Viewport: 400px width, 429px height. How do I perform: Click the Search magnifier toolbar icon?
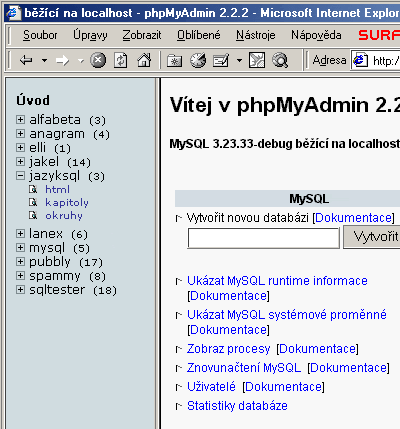(280, 60)
